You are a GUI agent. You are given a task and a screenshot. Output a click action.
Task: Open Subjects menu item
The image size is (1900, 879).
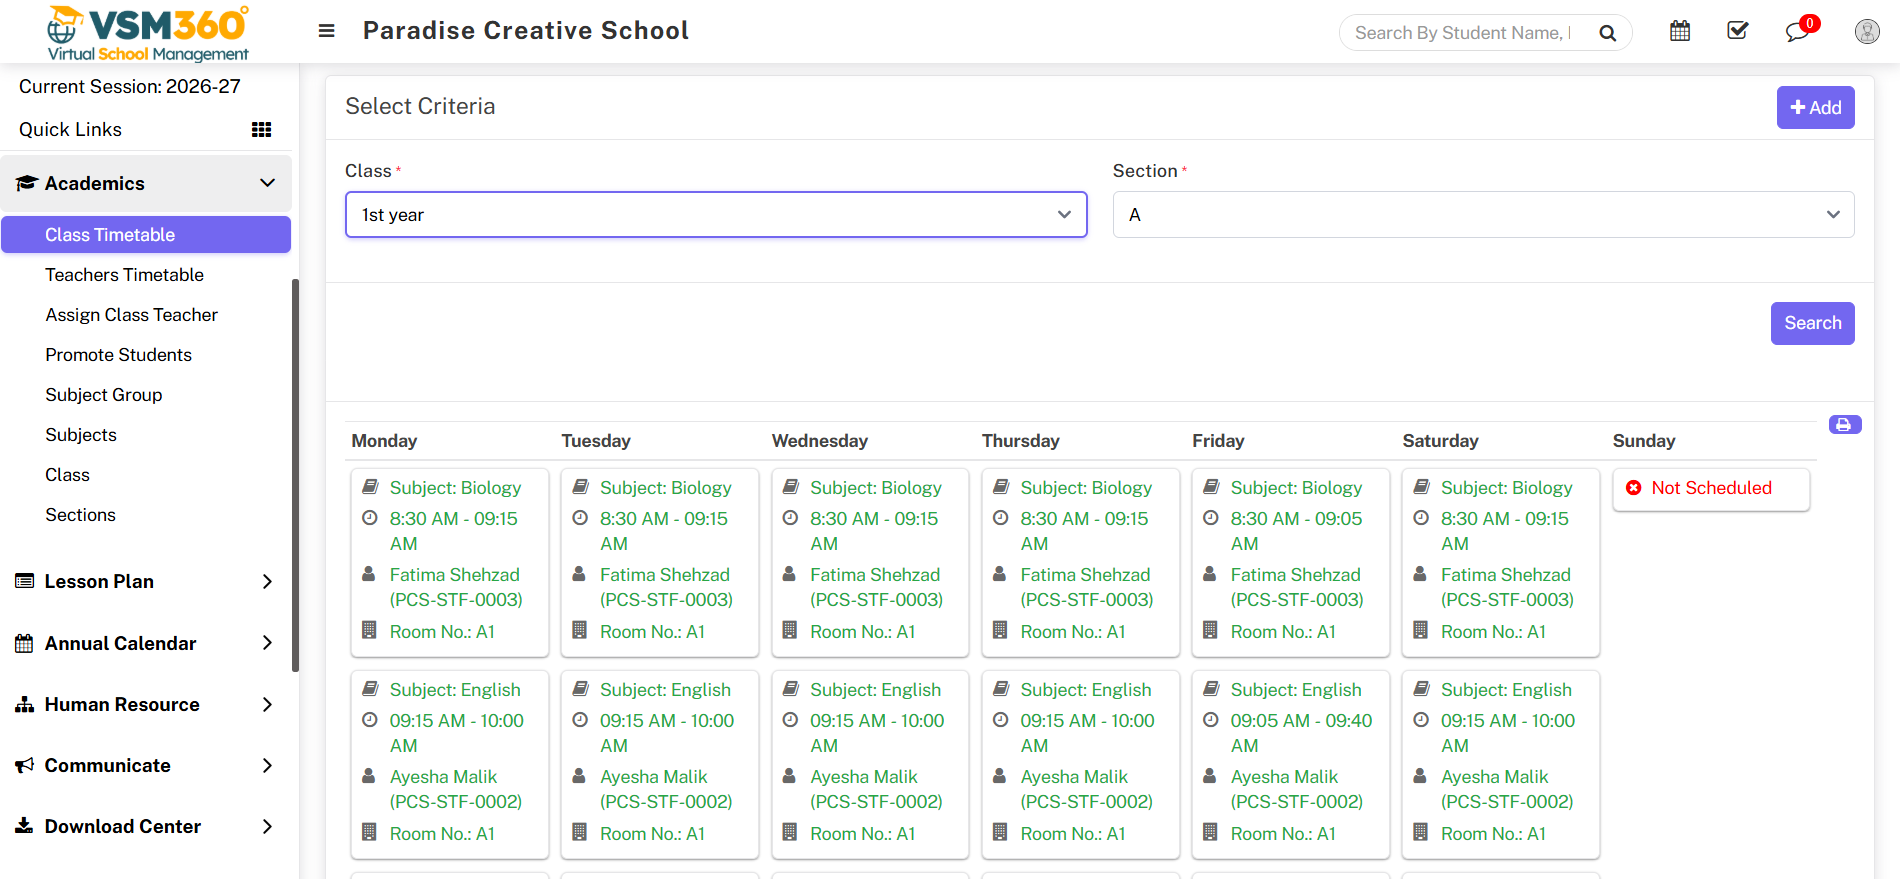click(x=80, y=435)
